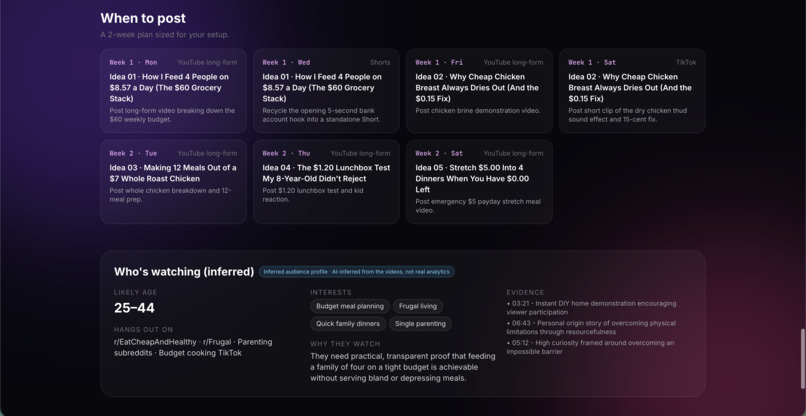This screenshot has width=806, height=416.
Task: Click the Quick family dinners chip
Action: coord(348,324)
